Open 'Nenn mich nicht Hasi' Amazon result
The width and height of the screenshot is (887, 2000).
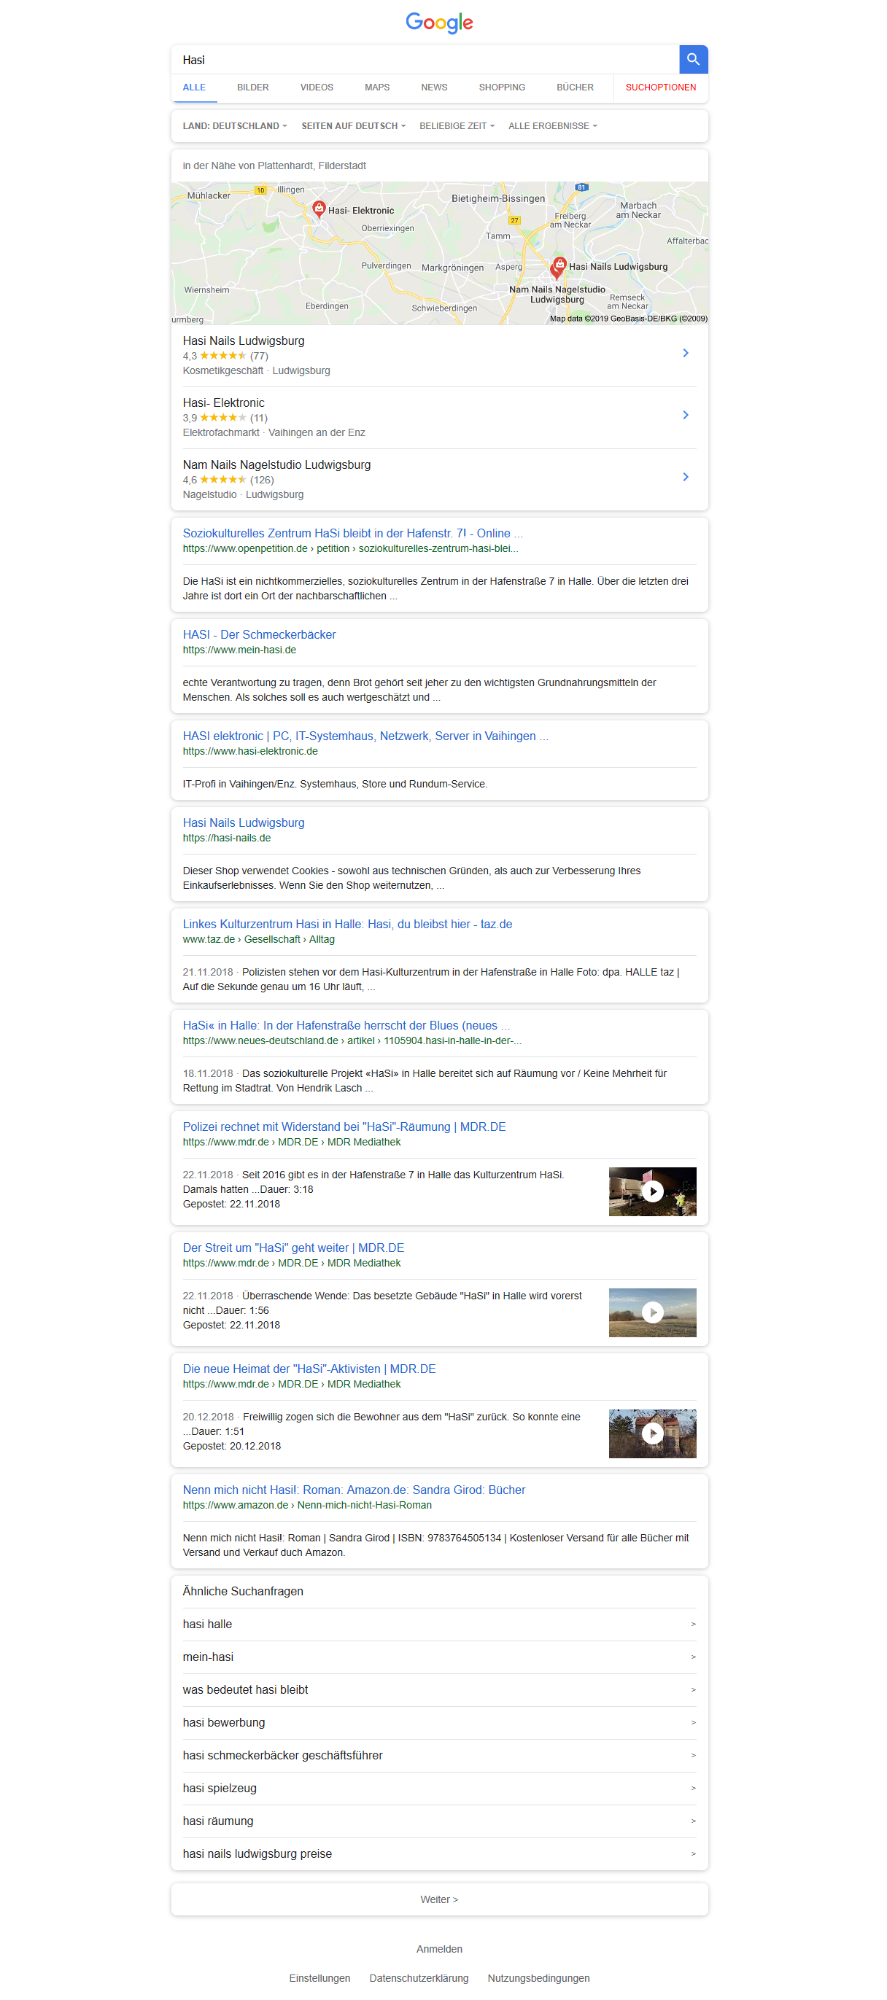tap(354, 1490)
